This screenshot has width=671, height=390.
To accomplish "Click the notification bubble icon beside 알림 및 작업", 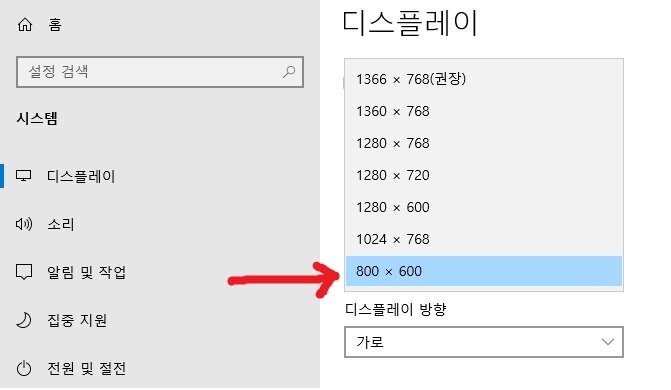I will tap(24, 272).
